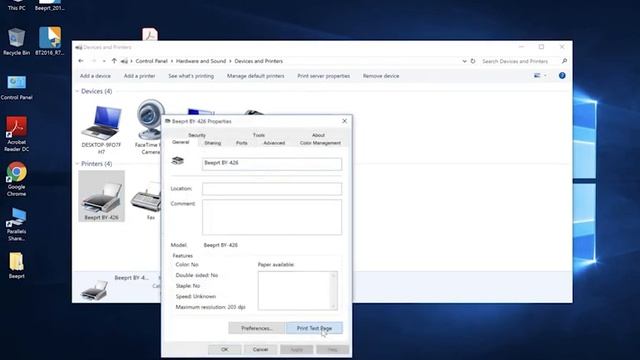Screen dimensions: 640x360
Task: Click Add a printer
Action: click(140, 76)
